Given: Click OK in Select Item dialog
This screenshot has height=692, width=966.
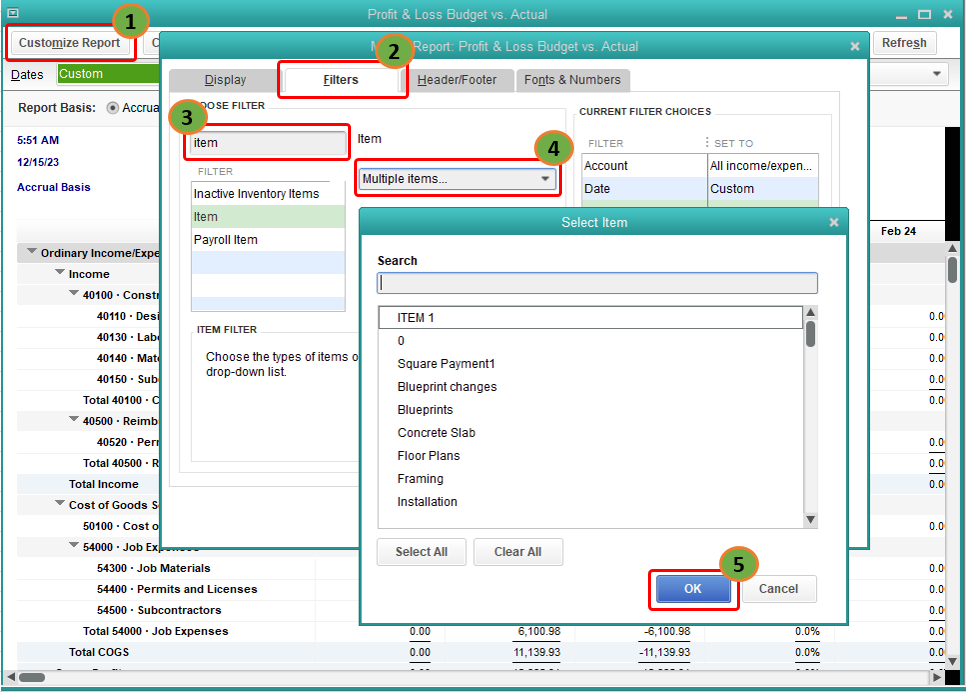Looking at the screenshot, I should 693,588.
